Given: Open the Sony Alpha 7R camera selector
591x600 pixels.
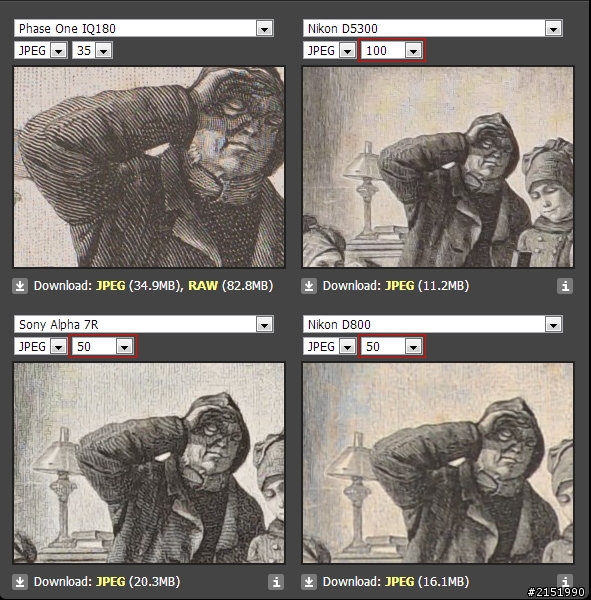Looking at the screenshot, I should click(144, 324).
